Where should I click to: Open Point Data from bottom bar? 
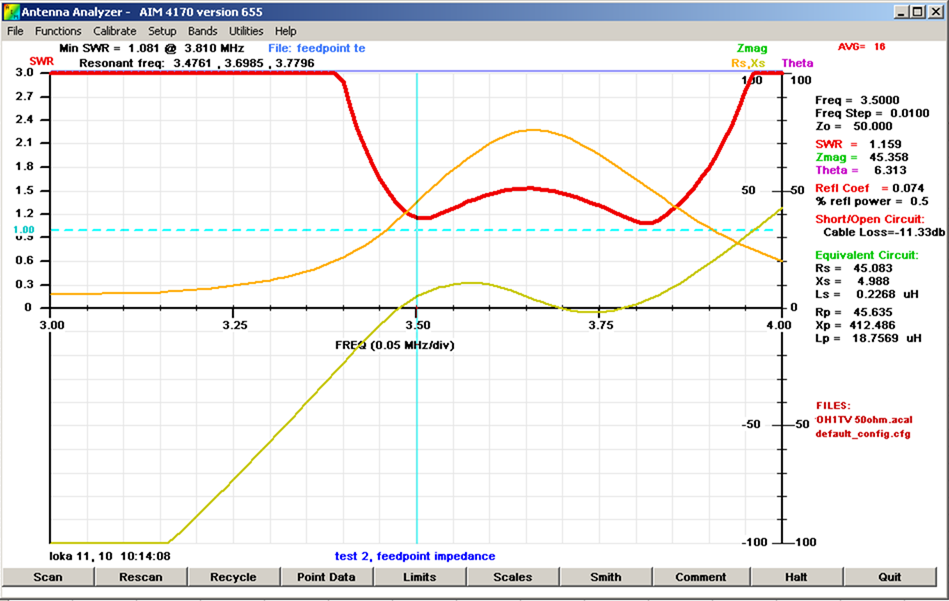point(326,577)
